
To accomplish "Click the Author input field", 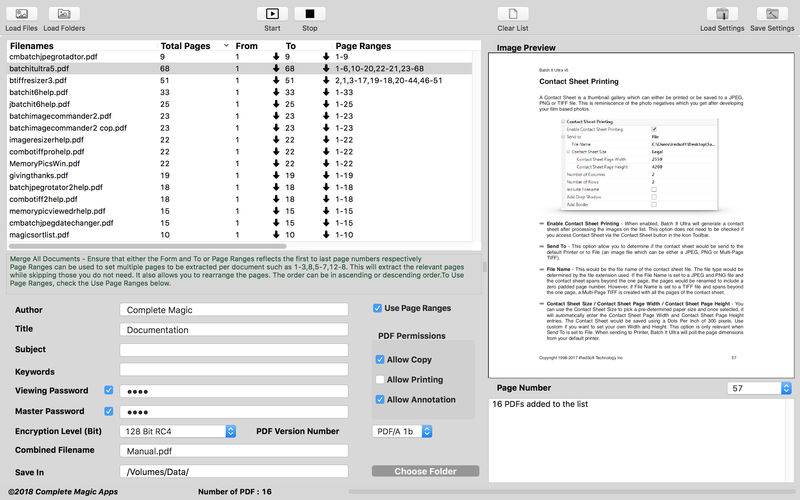I will click(x=234, y=310).
